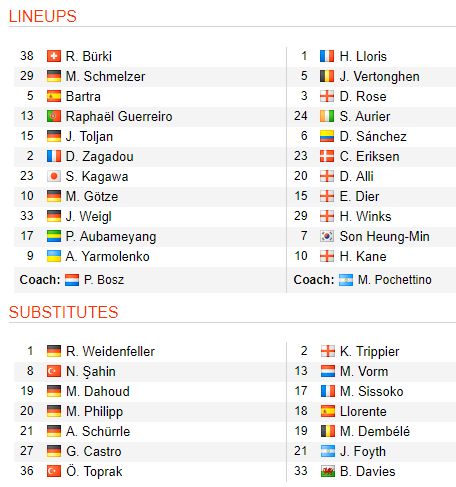Click the South Korea flag beside Son Heung-Min
Image resolution: width=456 pixels, height=487 pixels.
click(327, 236)
